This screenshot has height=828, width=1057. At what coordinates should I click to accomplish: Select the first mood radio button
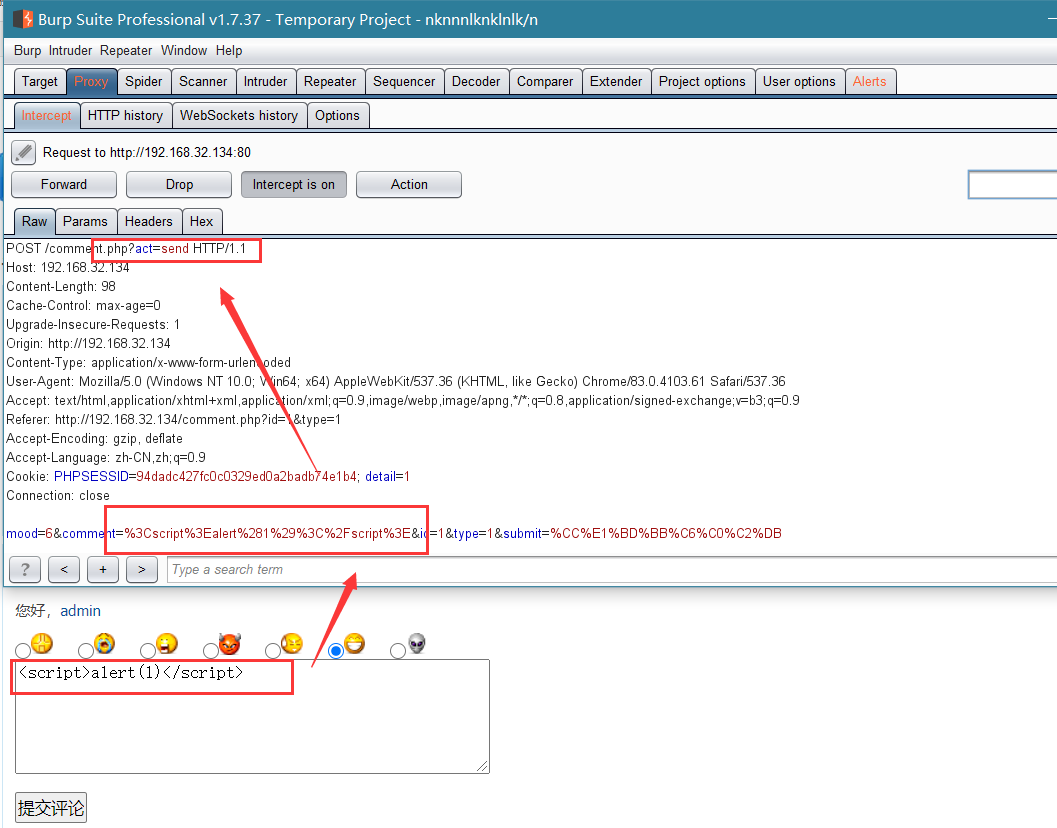[23, 651]
